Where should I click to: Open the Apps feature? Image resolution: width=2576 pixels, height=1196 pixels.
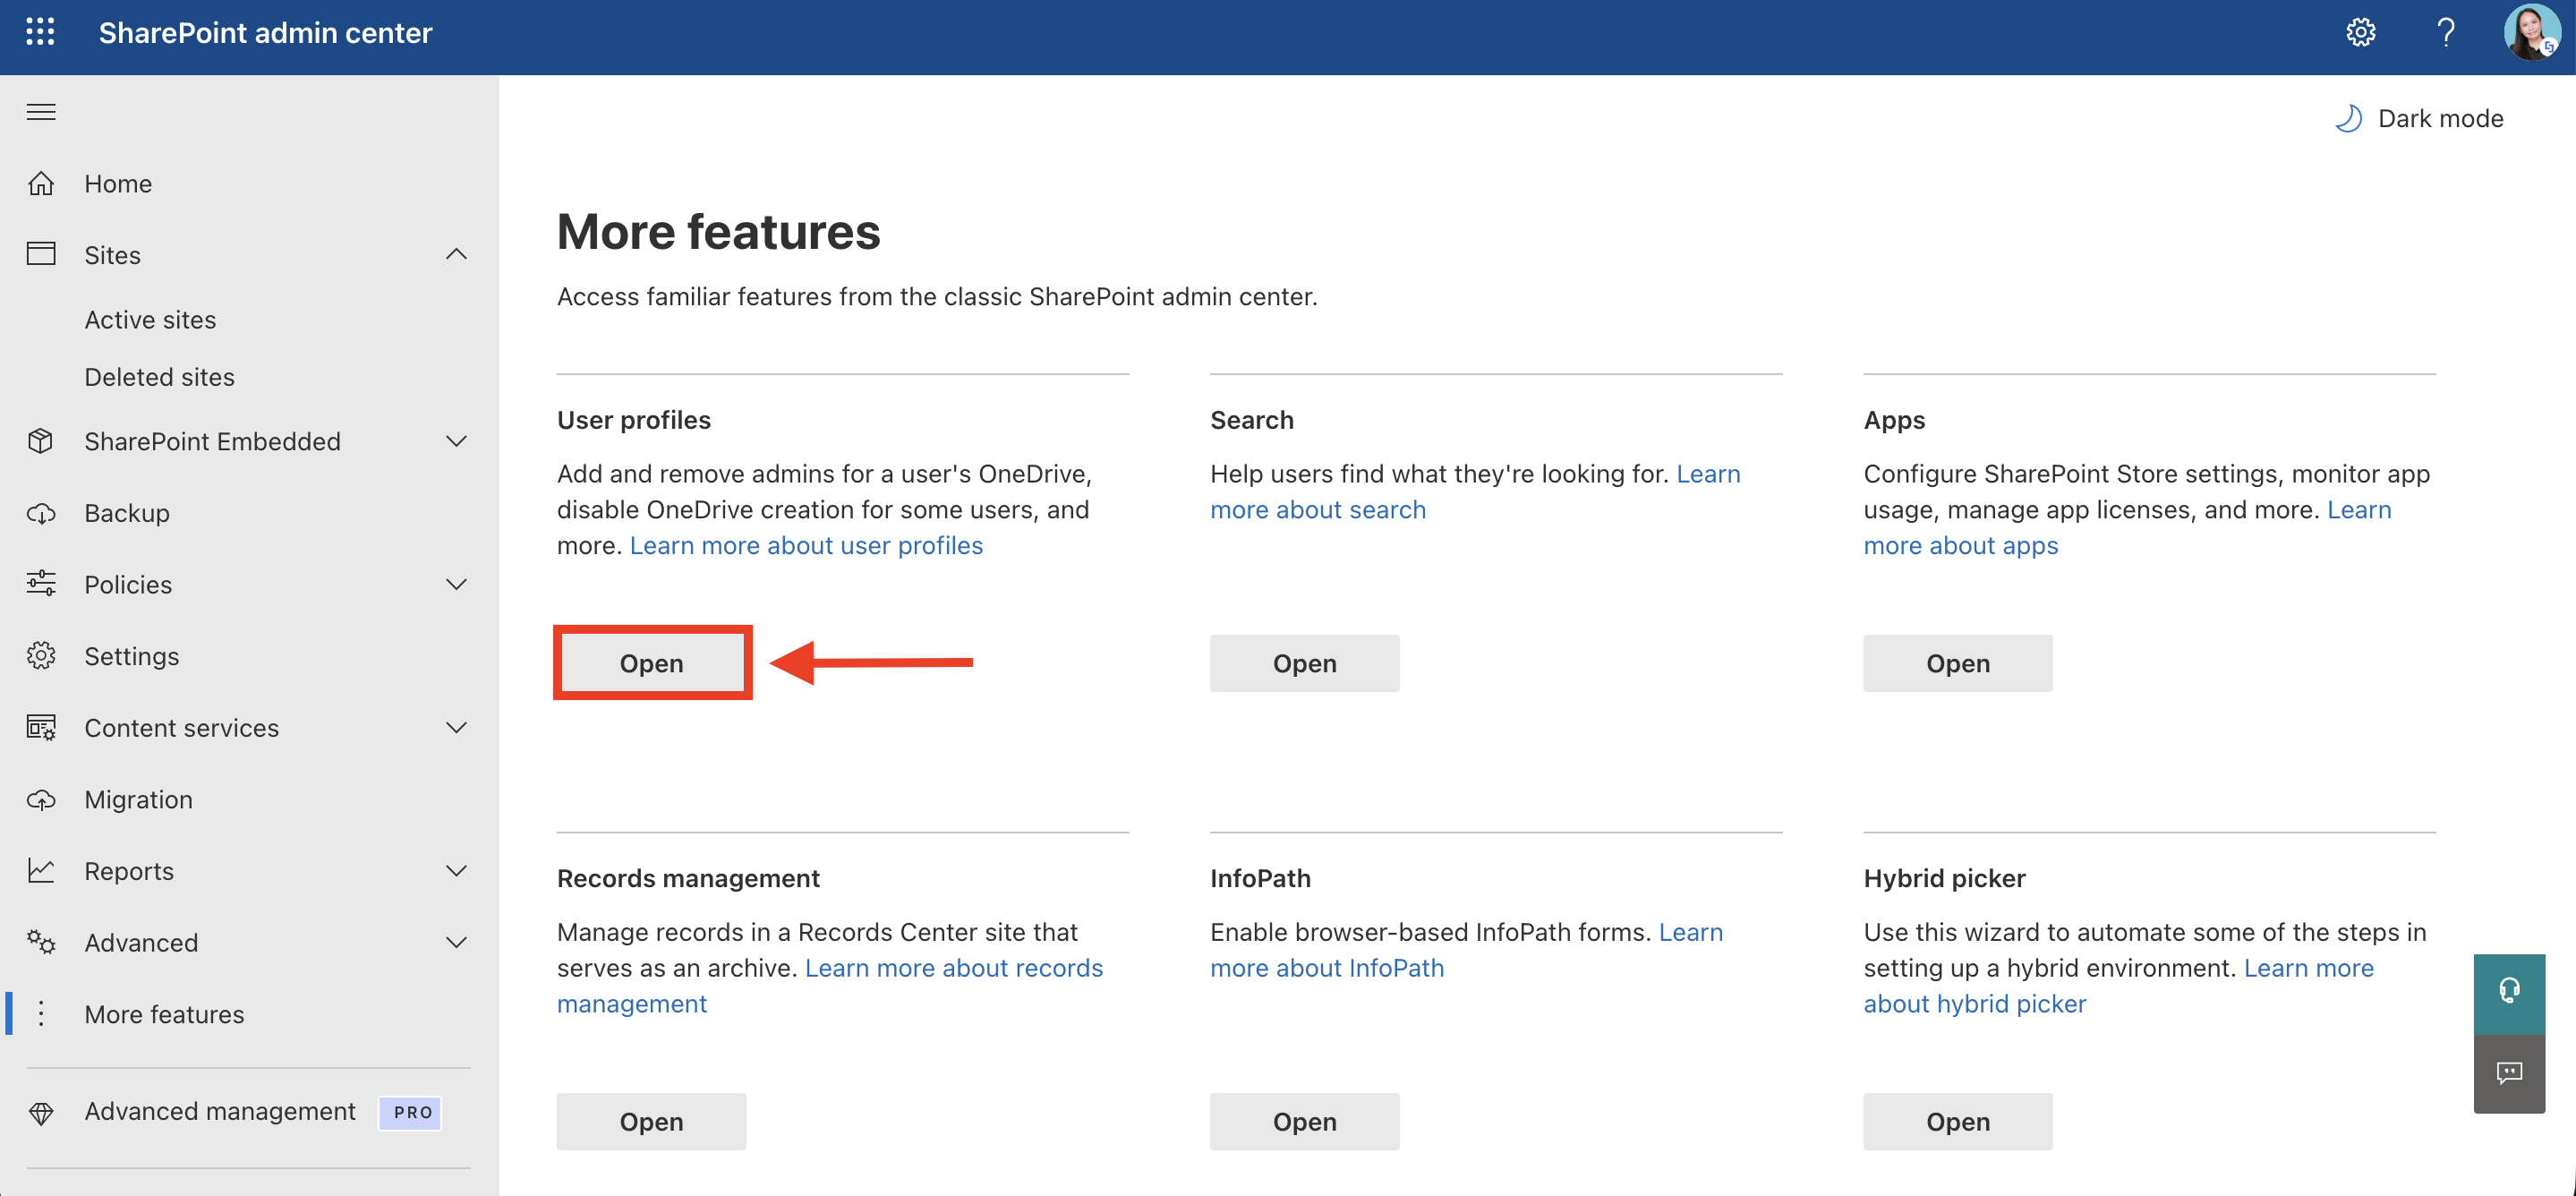click(x=1957, y=663)
